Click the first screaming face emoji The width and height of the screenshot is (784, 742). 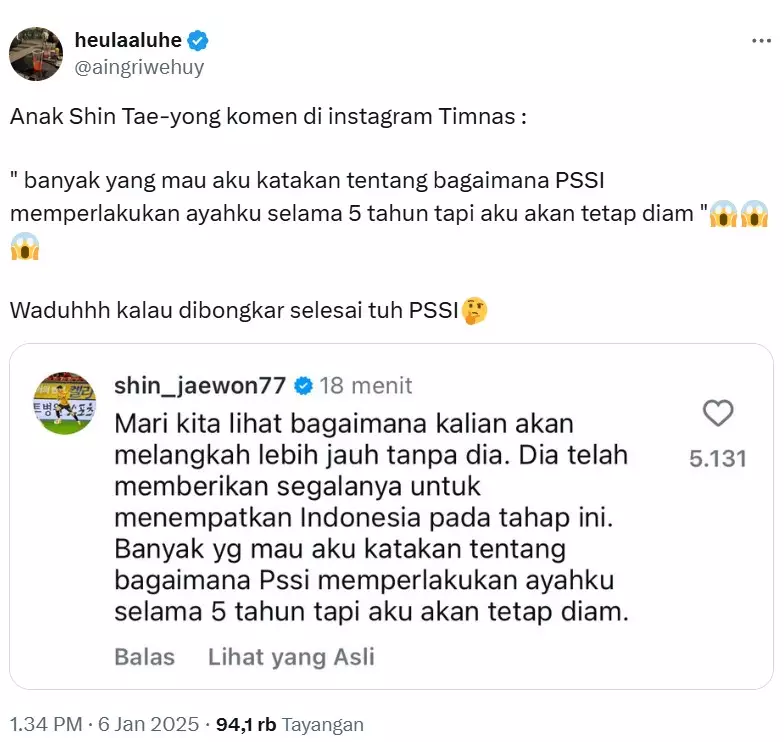click(724, 214)
